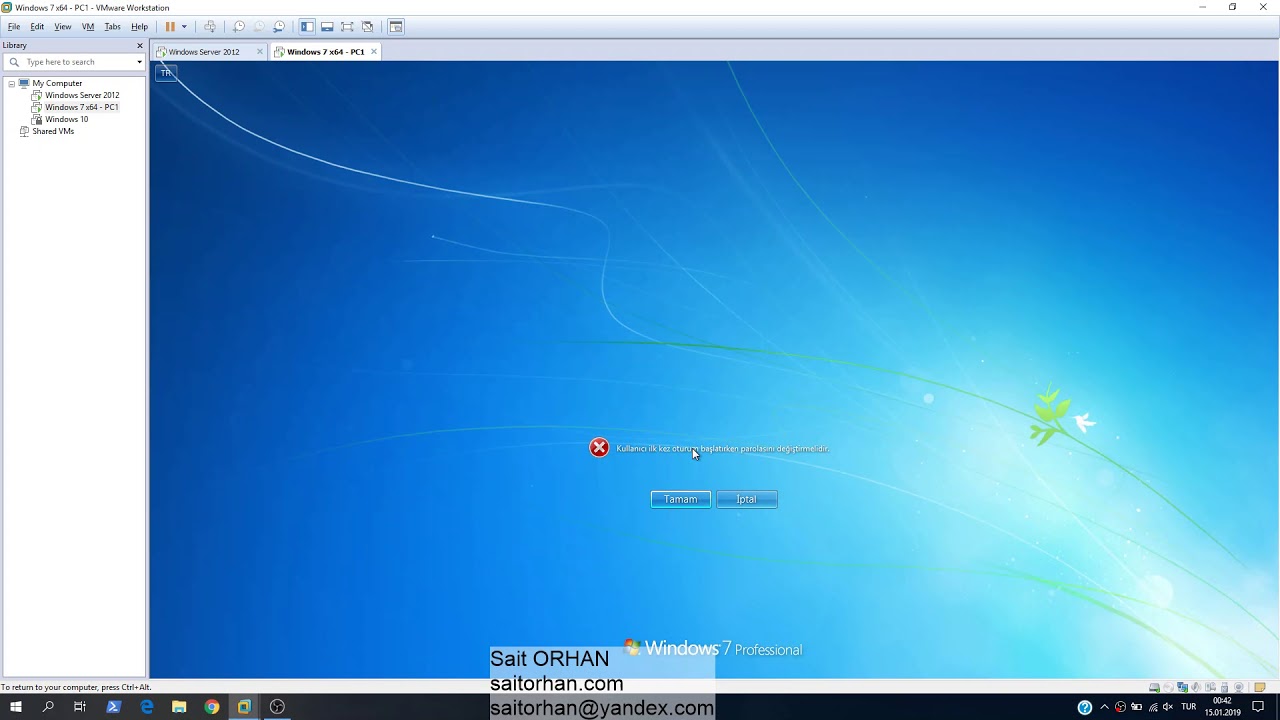Image resolution: width=1280 pixels, height=720 pixels.
Task: Click the battery tray icon
Action: (1136, 707)
